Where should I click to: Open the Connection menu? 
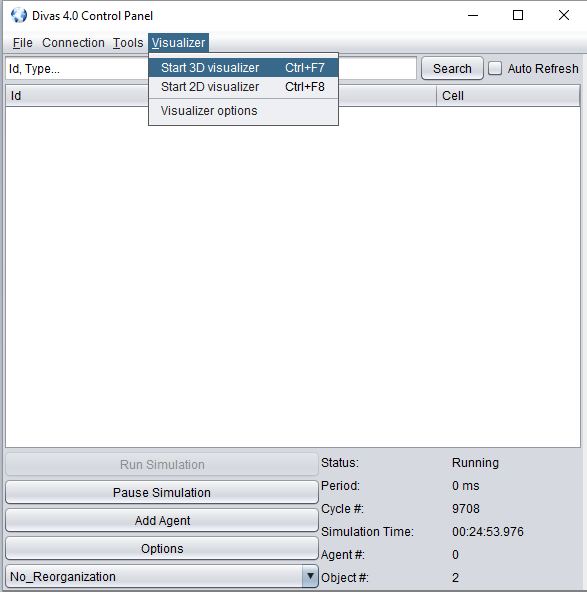(73, 43)
